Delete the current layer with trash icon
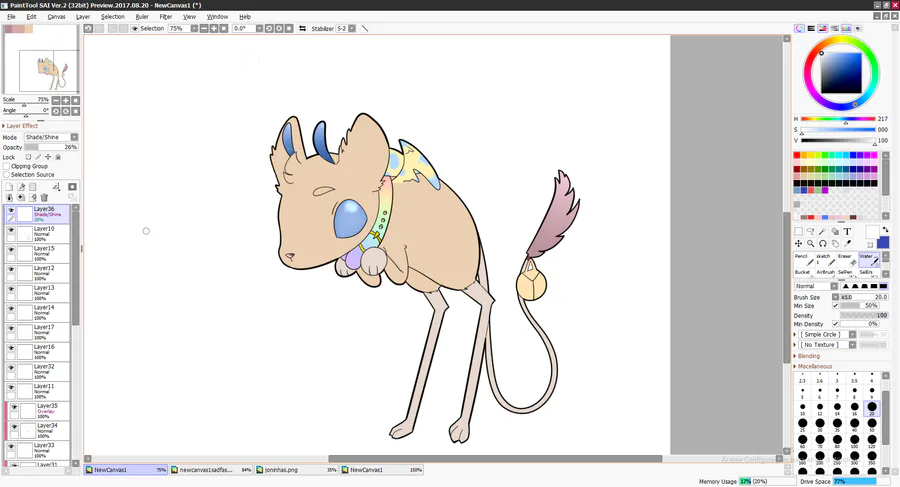900x487 pixels. 44,198
